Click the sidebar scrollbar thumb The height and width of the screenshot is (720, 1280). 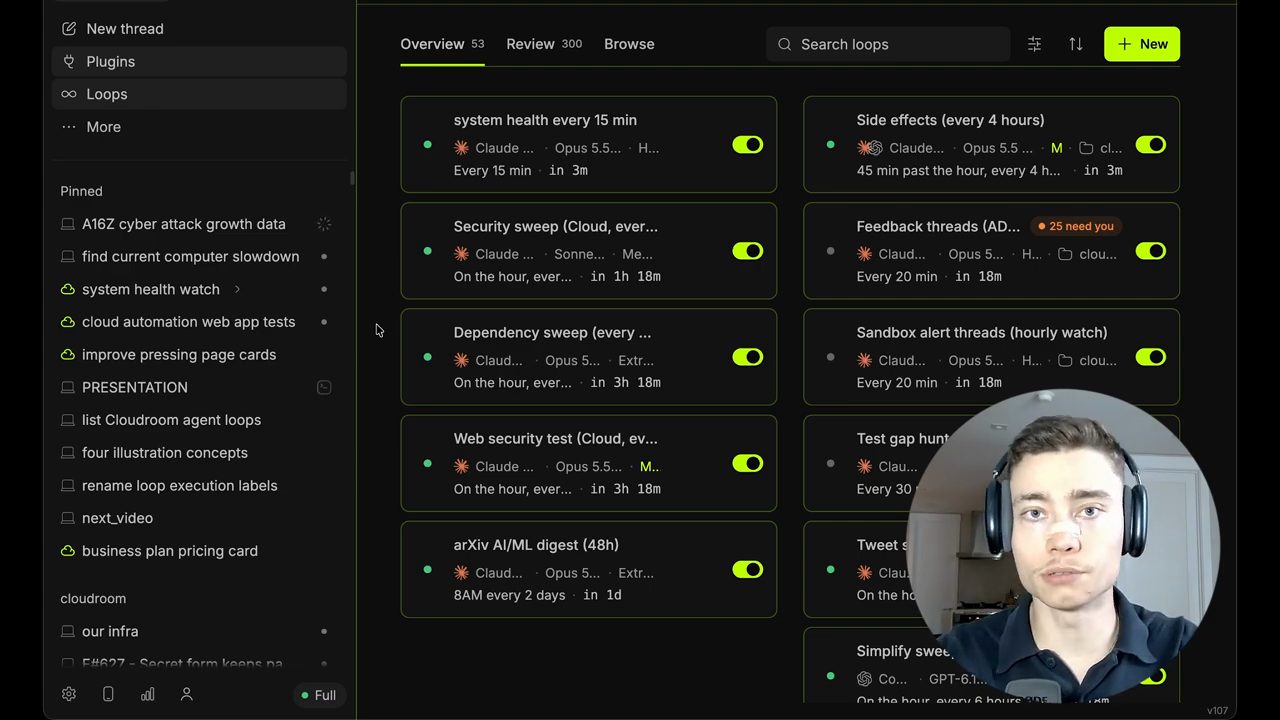[352, 178]
